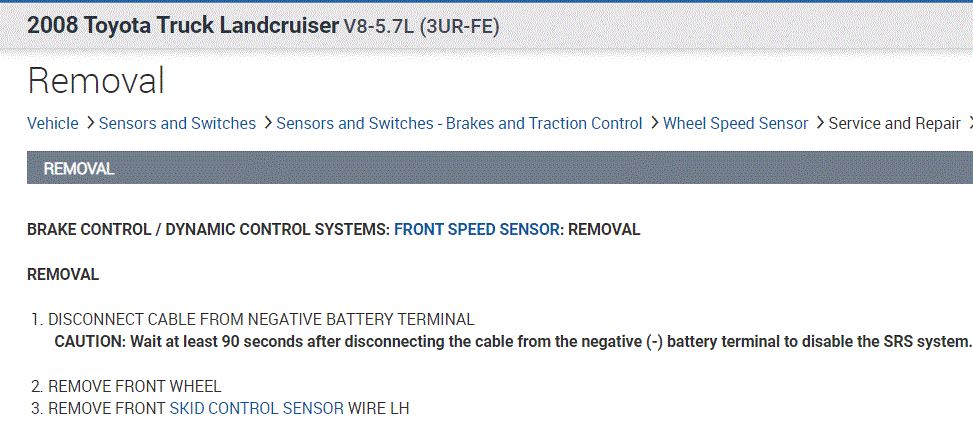This screenshot has height=433, width=973.
Task: Click the 2008 Toyota Truck Landcruiser title
Action: pyautogui.click(x=183, y=26)
